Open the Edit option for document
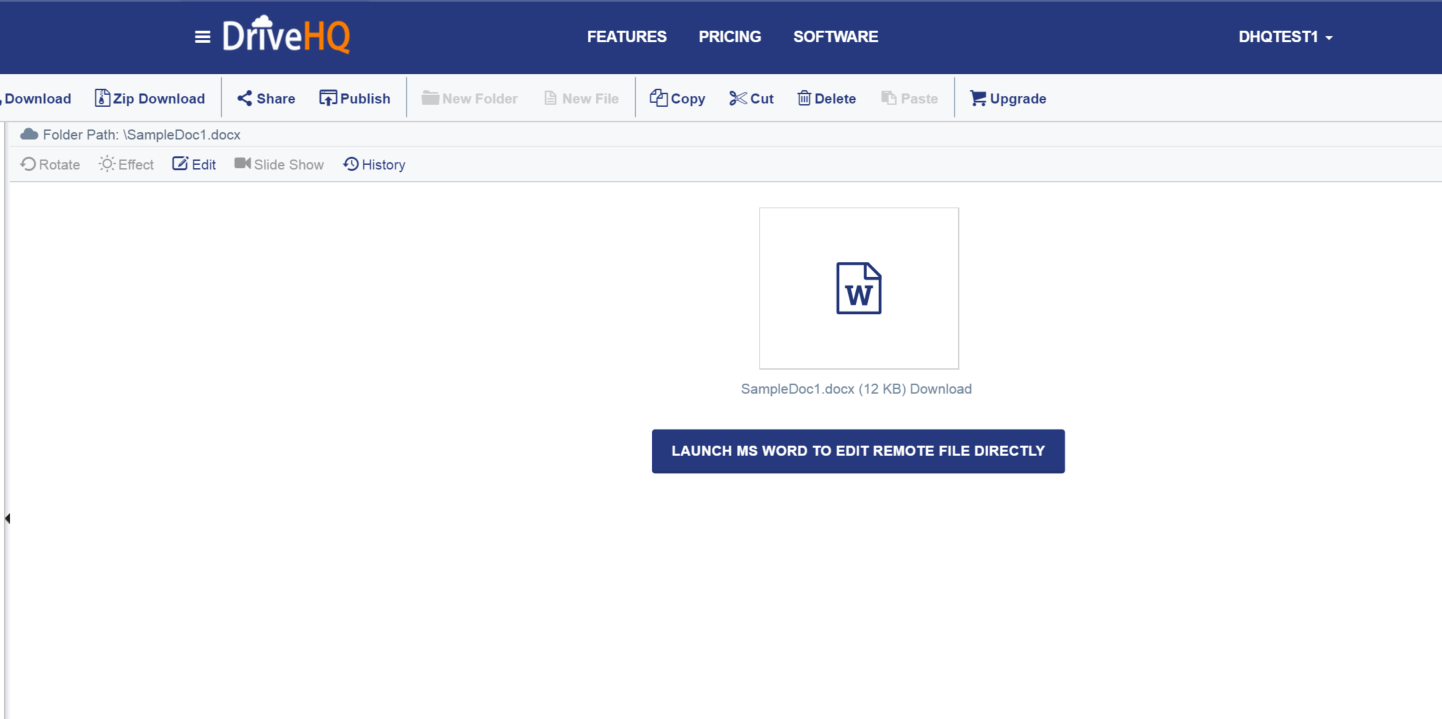The image size is (1442, 719). point(194,164)
